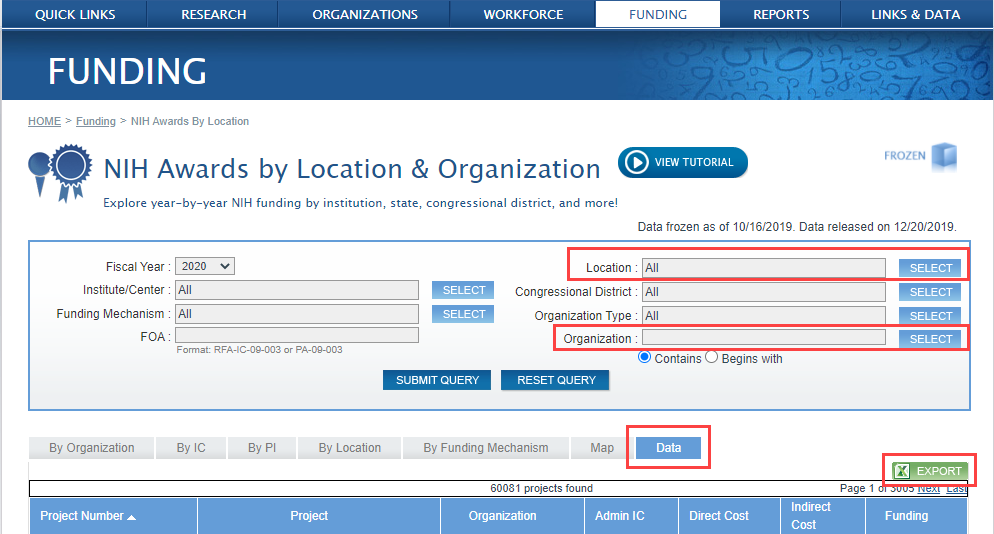Sort by Project Number column arrow
This screenshot has height=534, width=994.
[x=132, y=516]
